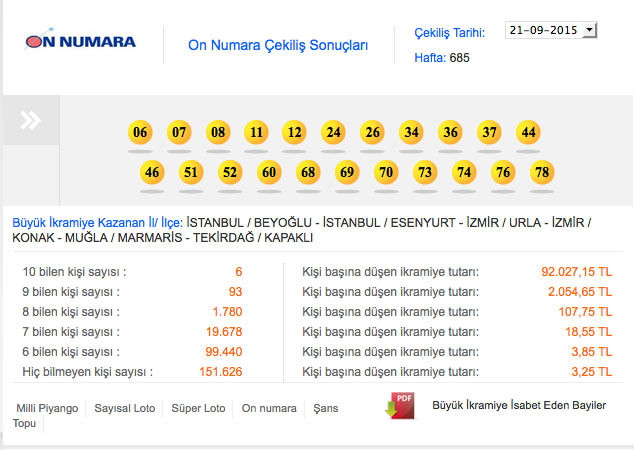The height and width of the screenshot is (450, 634).
Task: Click yellow ball number 73
Action: pos(425,172)
